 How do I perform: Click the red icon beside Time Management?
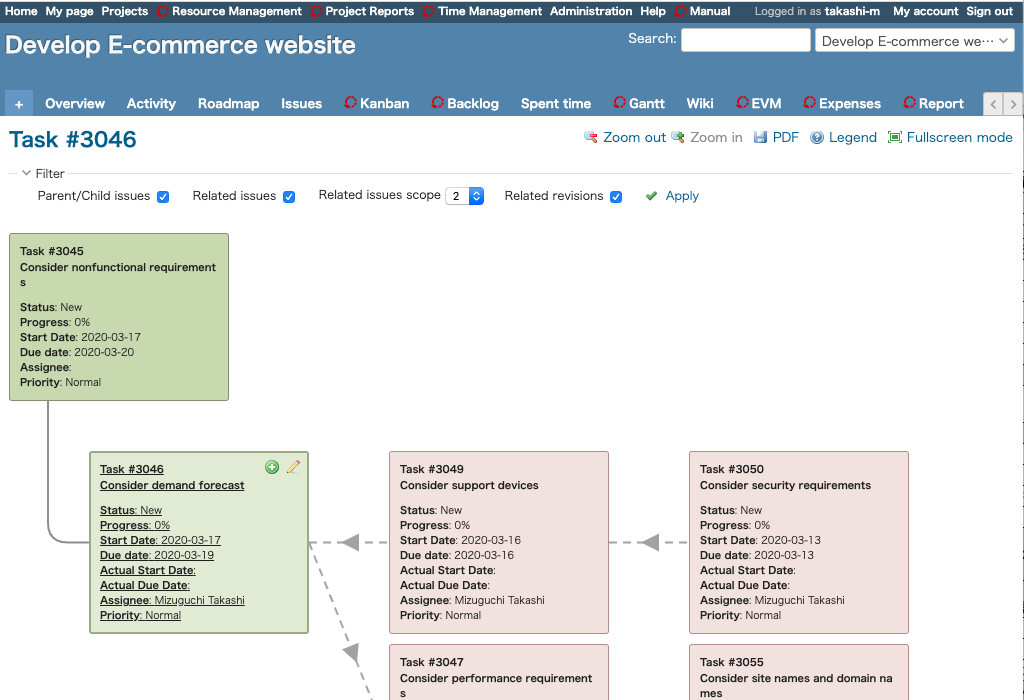click(429, 12)
